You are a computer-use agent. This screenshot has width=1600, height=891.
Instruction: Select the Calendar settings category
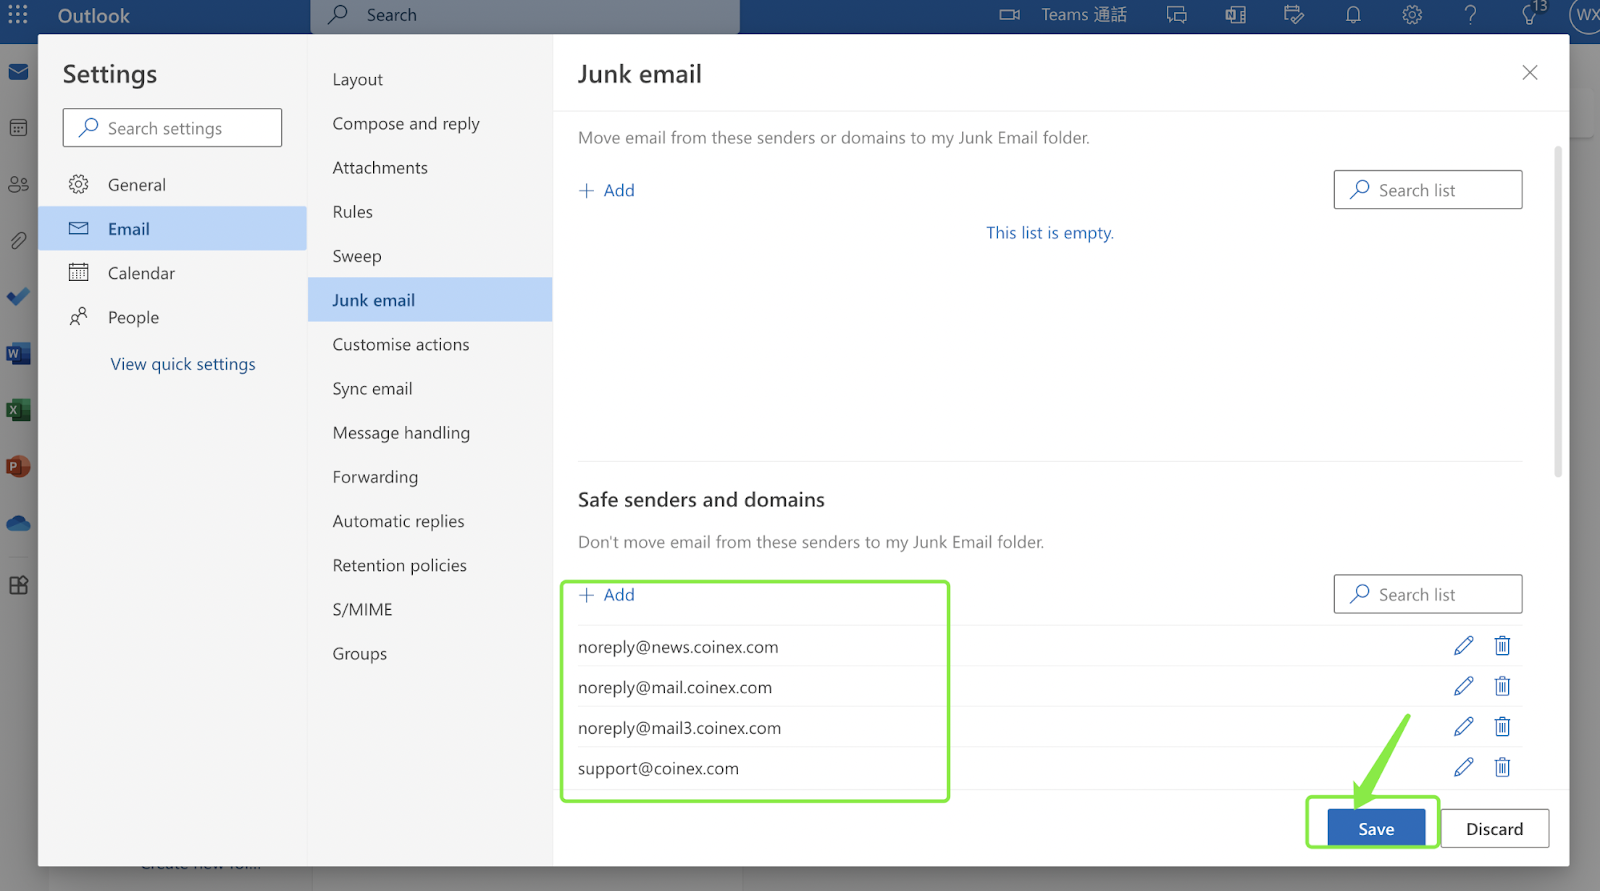(141, 273)
